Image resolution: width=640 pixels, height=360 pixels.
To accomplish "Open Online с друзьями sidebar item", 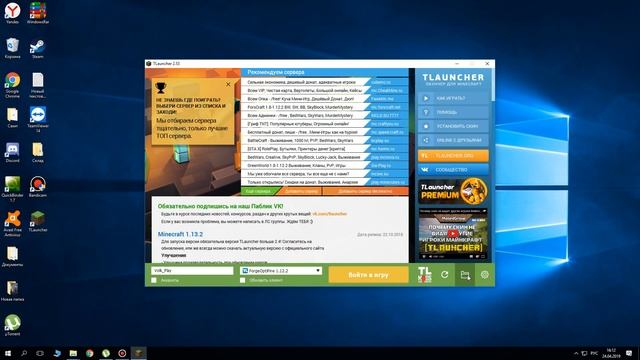I will point(453,140).
